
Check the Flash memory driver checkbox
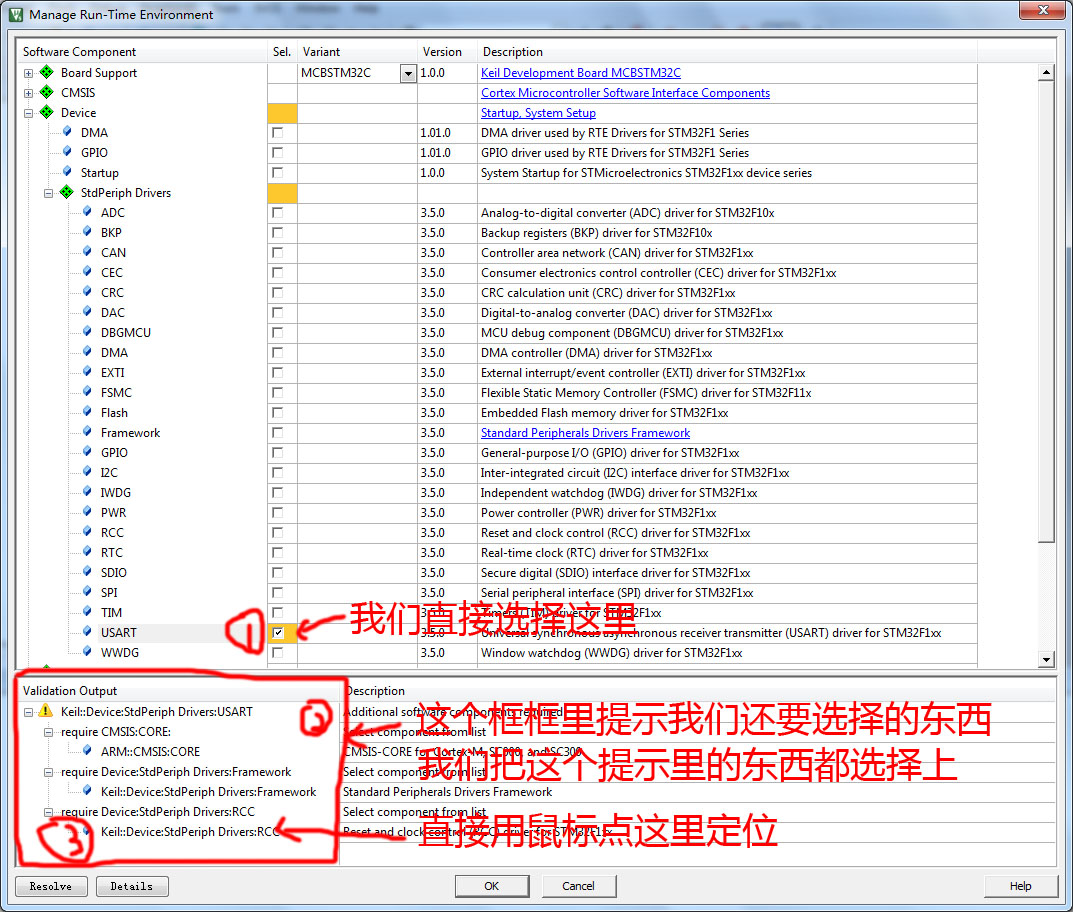(277, 413)
